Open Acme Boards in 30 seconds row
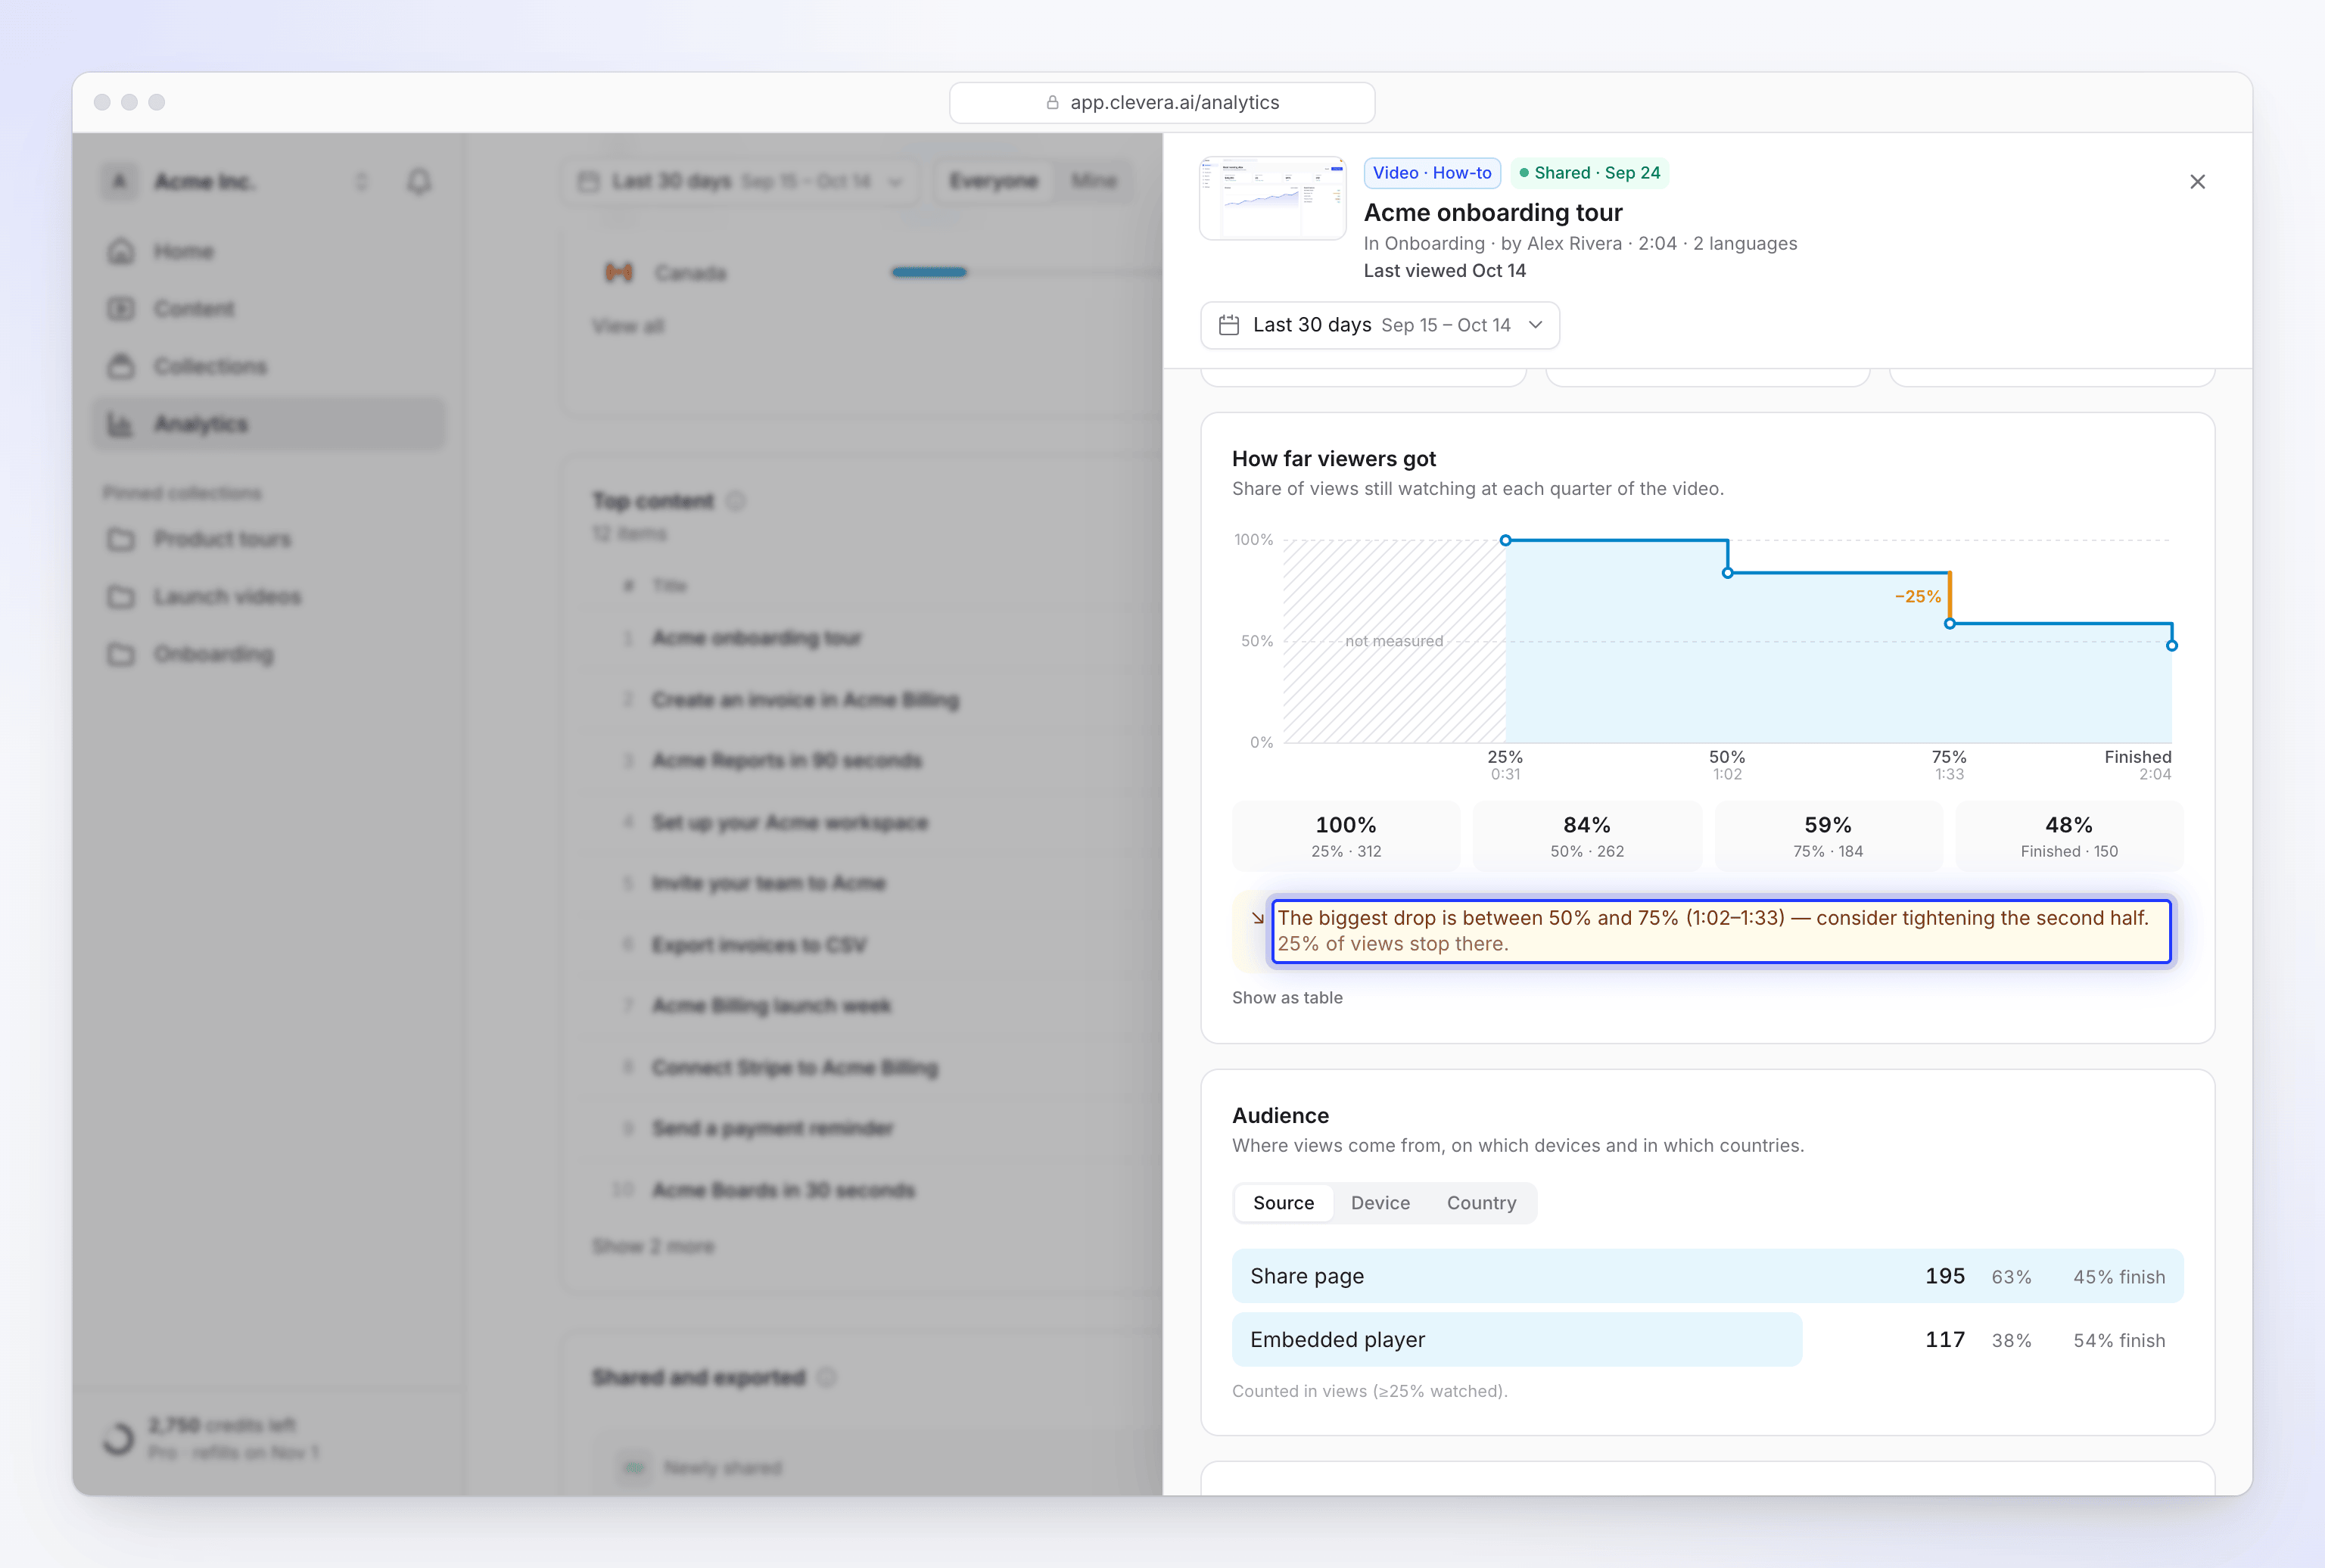This screenshot has height=1568, width=2325. pyautogui.click(x=783, y=1191)
